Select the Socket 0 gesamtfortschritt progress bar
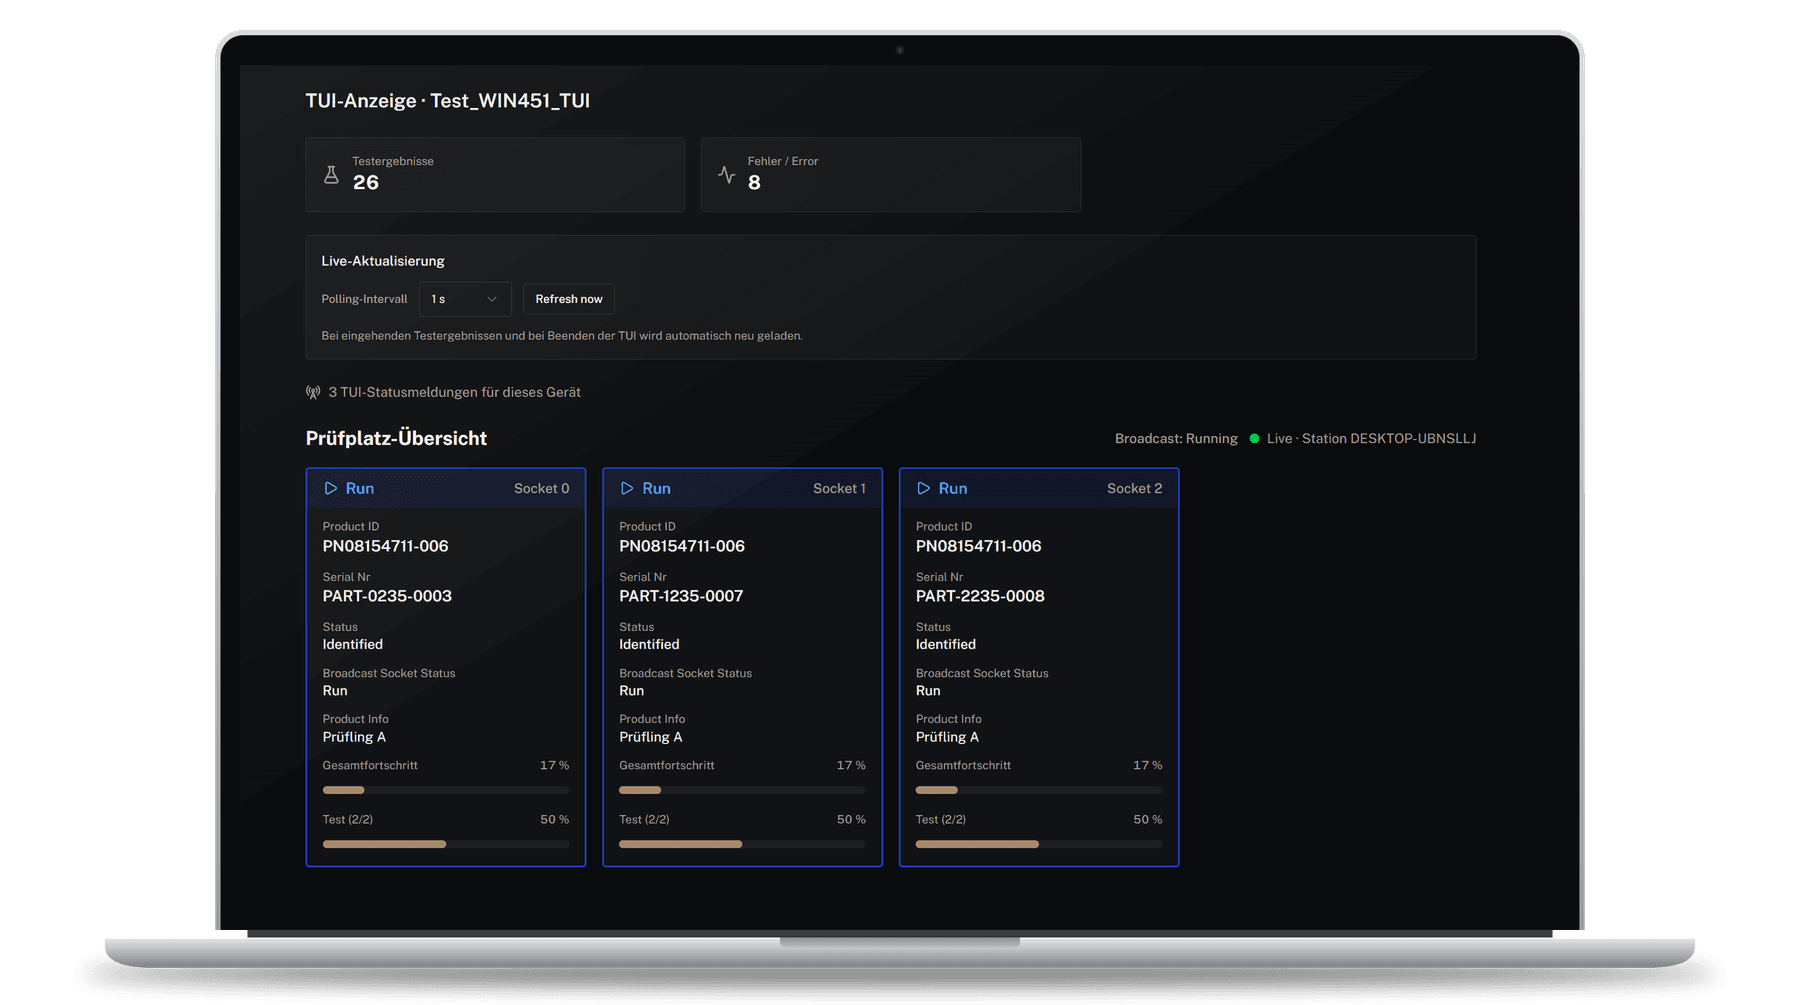Viewport: 1800px width, 1005px height. (446, 790)
